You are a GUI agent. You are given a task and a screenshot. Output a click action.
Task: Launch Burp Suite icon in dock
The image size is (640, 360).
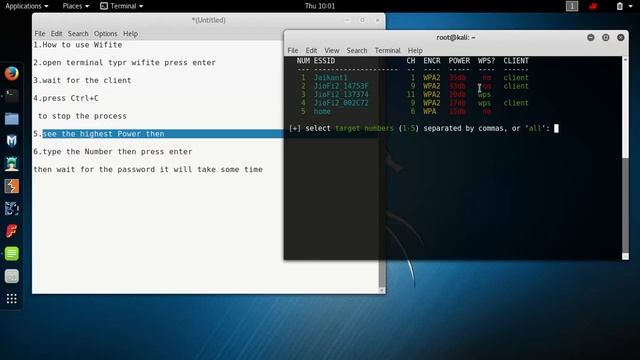[x=11, y=187]
